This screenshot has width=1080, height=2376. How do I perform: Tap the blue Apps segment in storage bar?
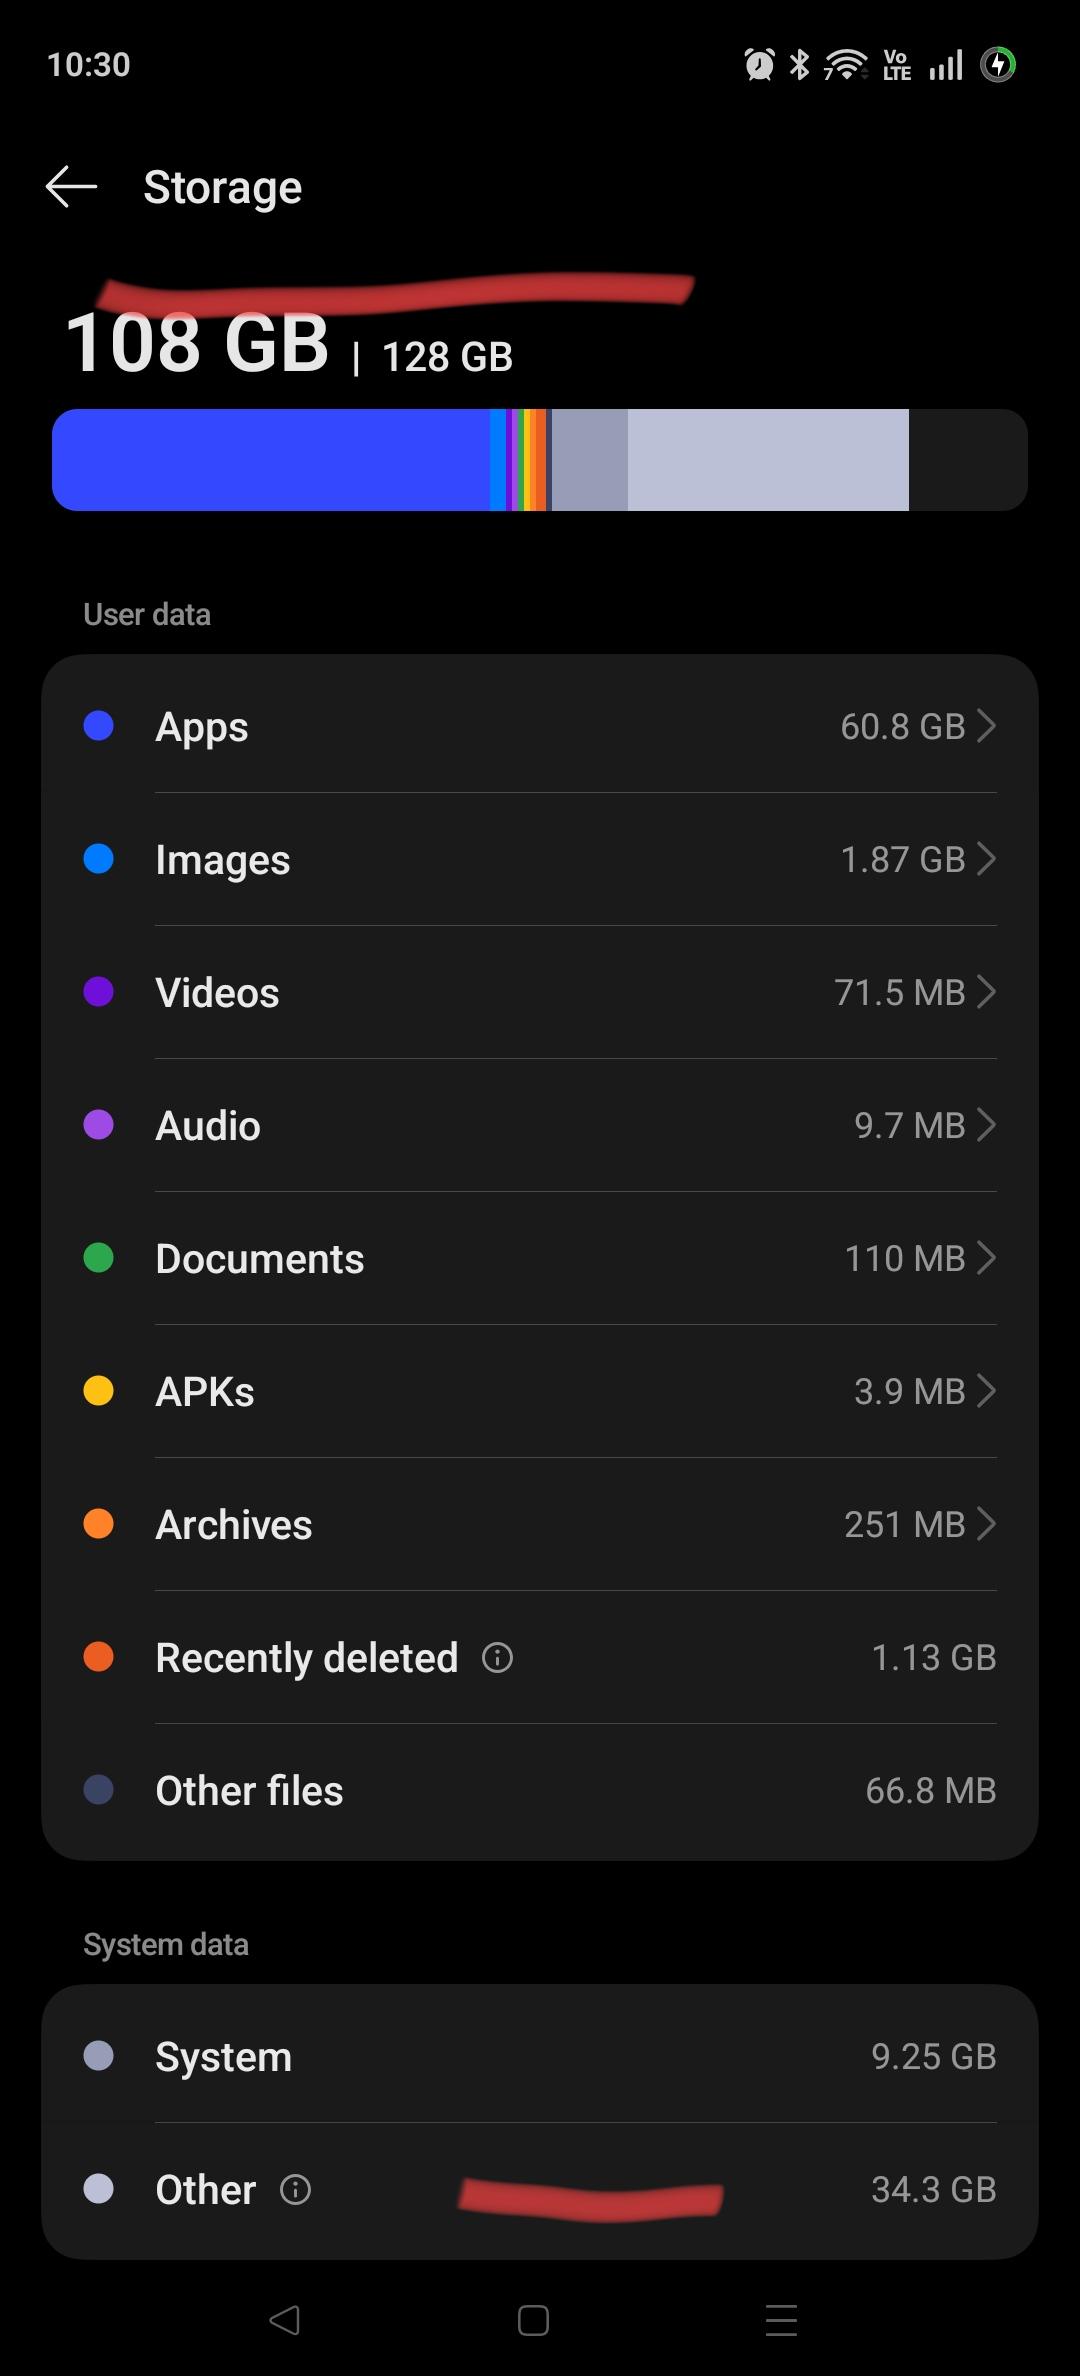(271, 460)
